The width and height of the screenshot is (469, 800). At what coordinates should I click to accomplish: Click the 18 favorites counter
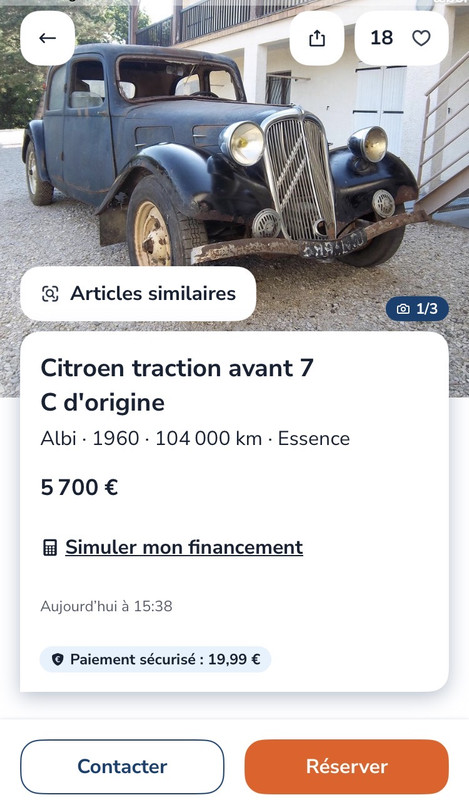382,38
